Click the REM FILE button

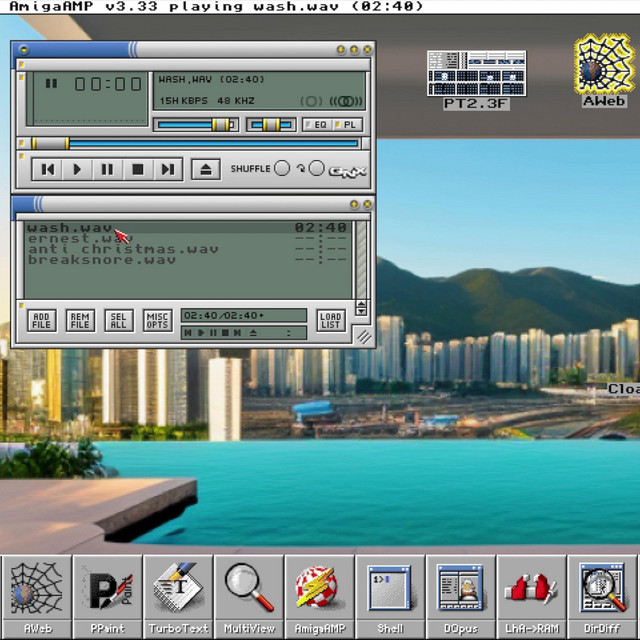click(79, 321)
